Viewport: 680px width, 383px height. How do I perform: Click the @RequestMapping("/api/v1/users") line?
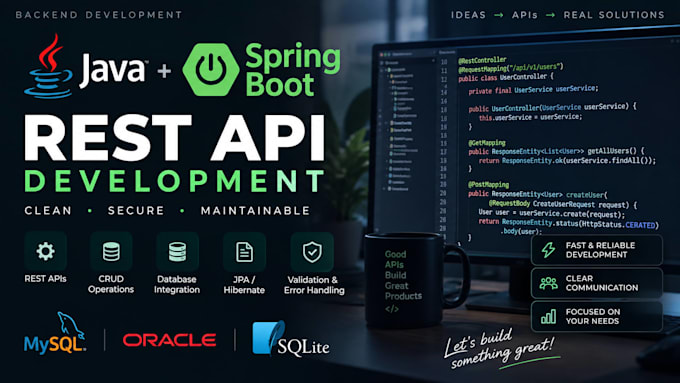[511, 68]
